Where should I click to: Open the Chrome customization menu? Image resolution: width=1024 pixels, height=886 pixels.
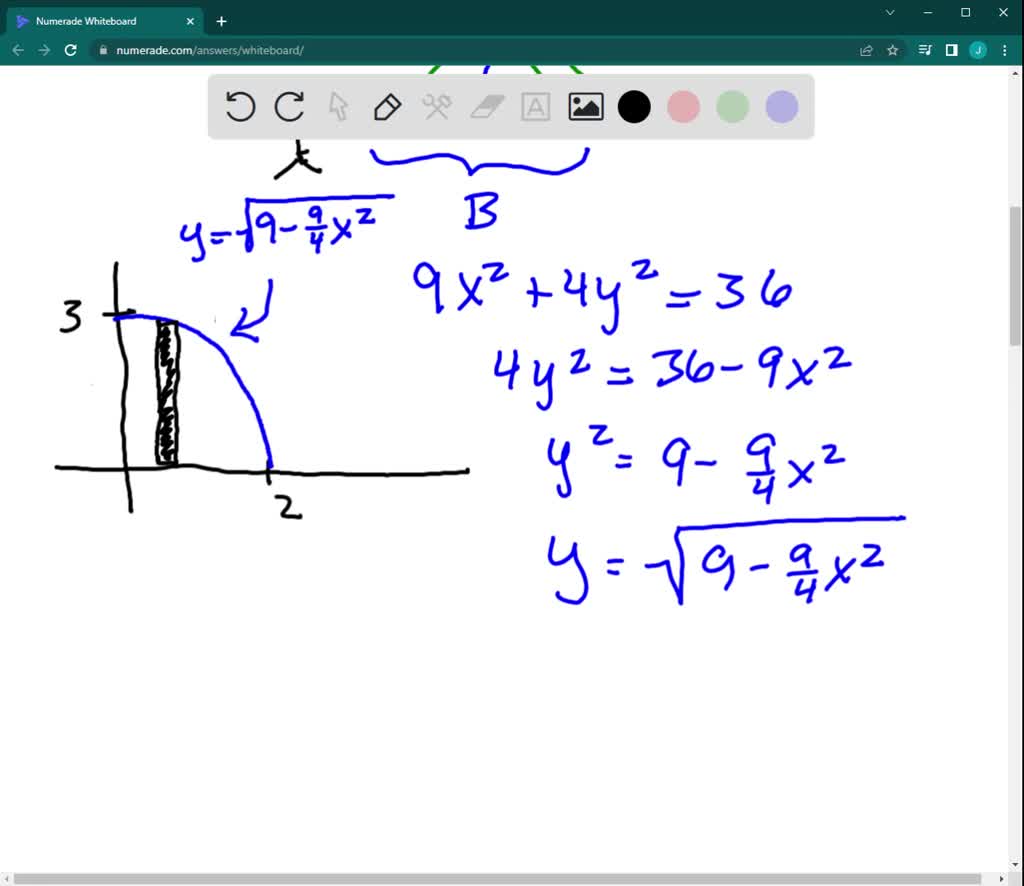1003,50
